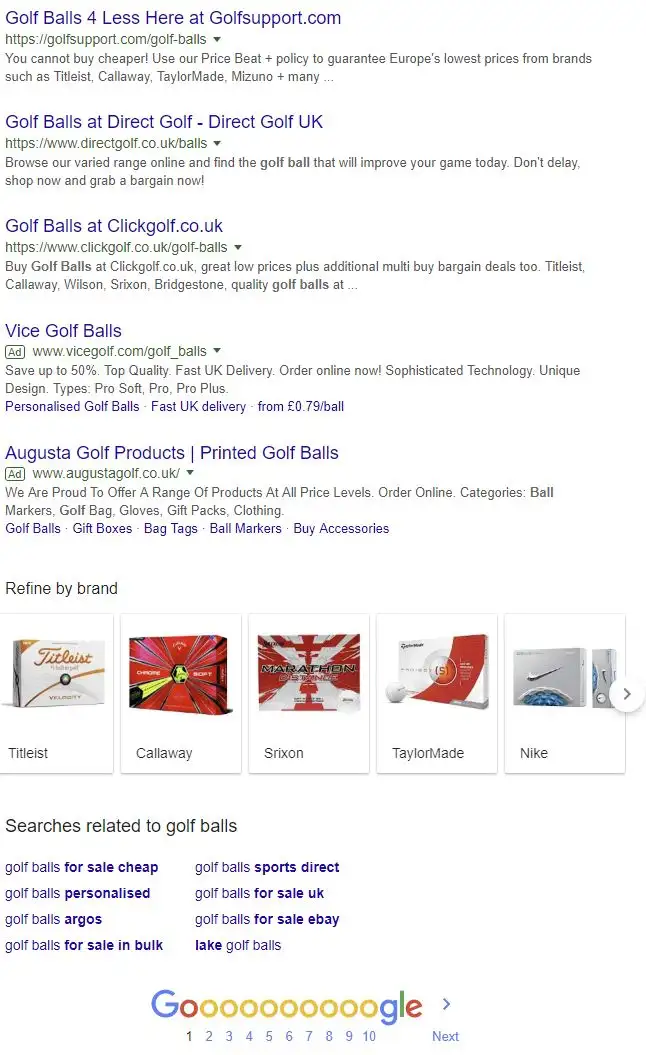Search related term golf balls argos
646x1055 pixels.
click(x=53, y=919)
